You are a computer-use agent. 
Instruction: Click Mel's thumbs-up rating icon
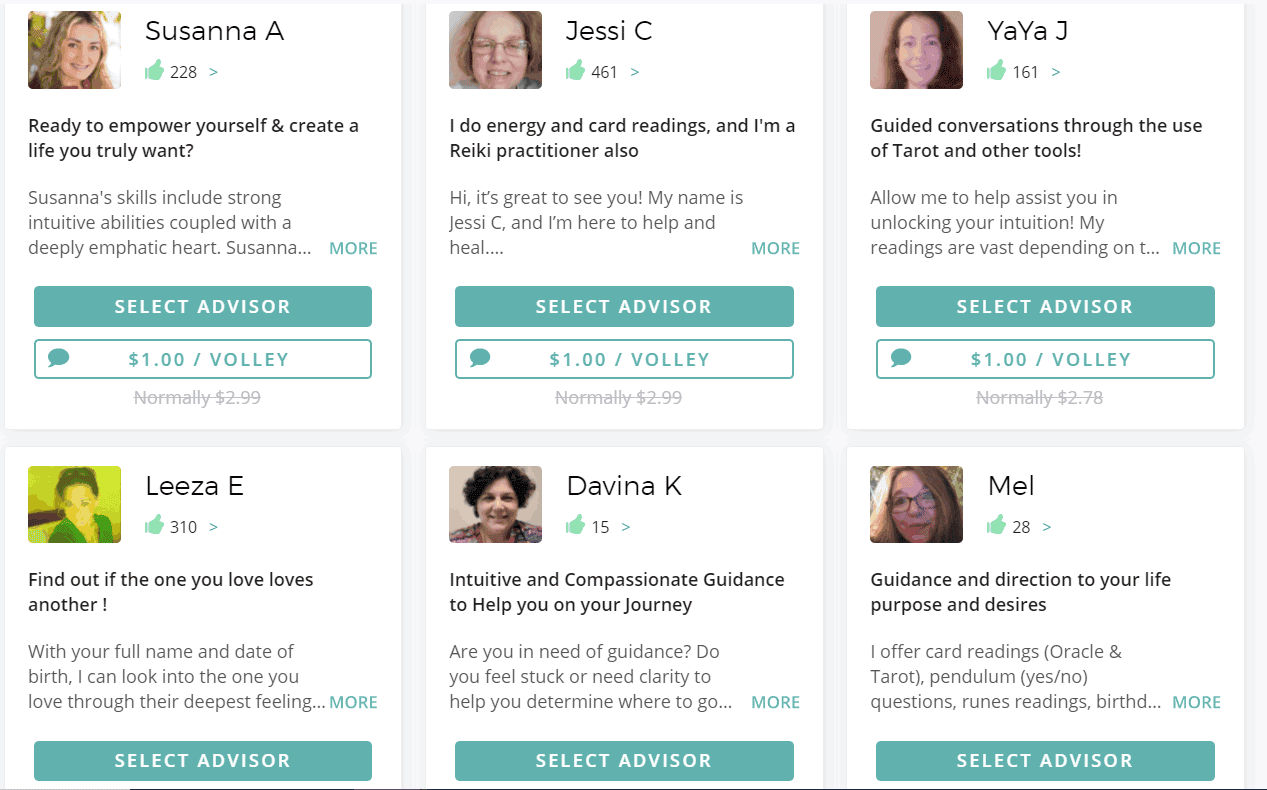(996, 525)
